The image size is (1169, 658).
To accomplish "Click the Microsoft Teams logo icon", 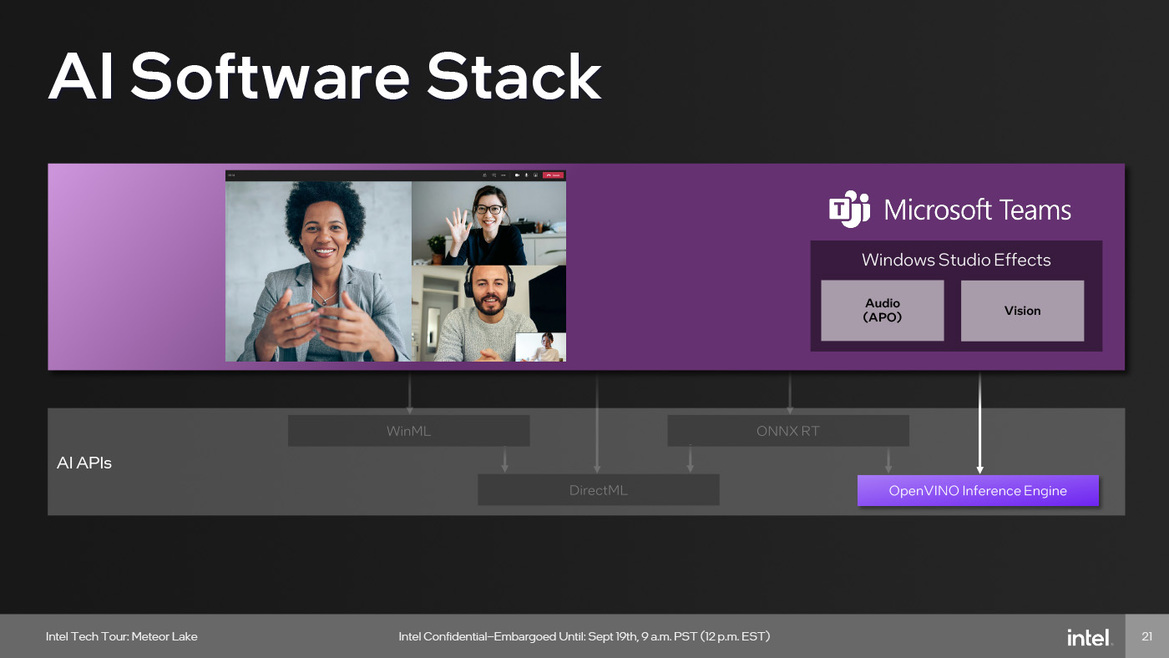I will tap(850, 209).
